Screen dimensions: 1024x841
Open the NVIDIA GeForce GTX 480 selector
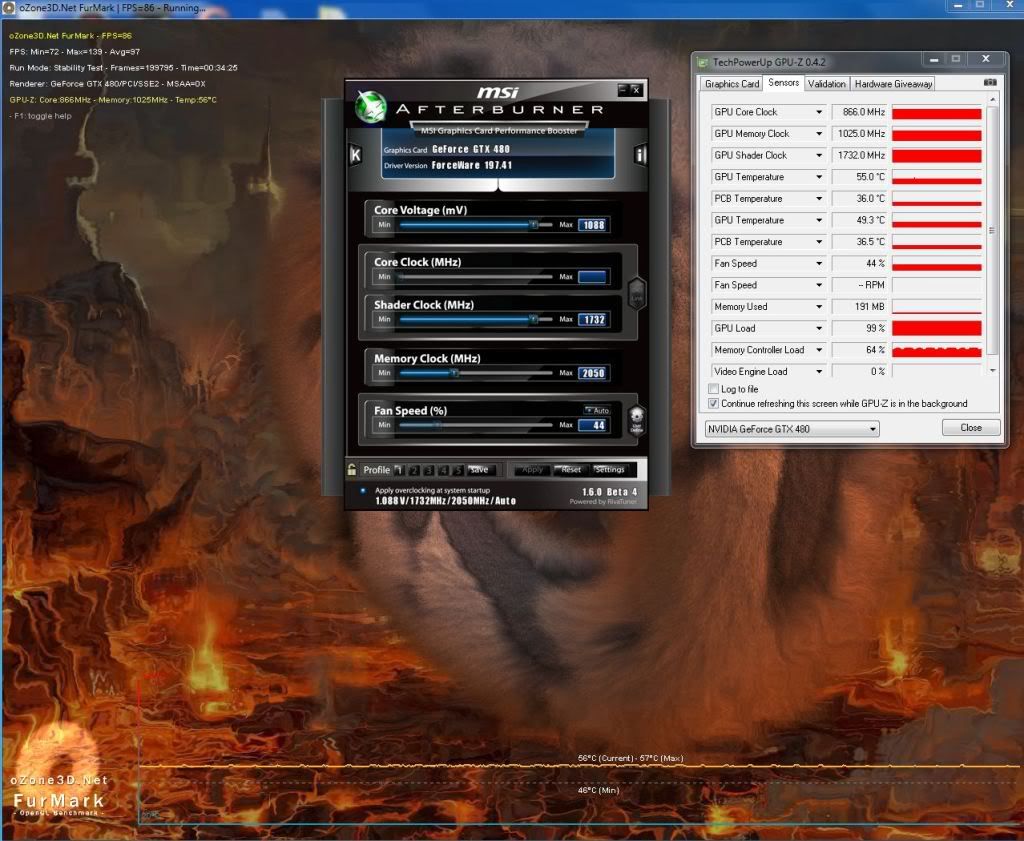tap(792, 429)
